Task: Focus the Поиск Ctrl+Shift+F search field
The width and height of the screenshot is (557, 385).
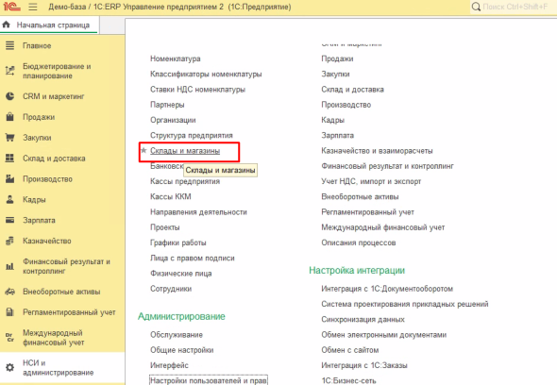Action: (515, 7)
